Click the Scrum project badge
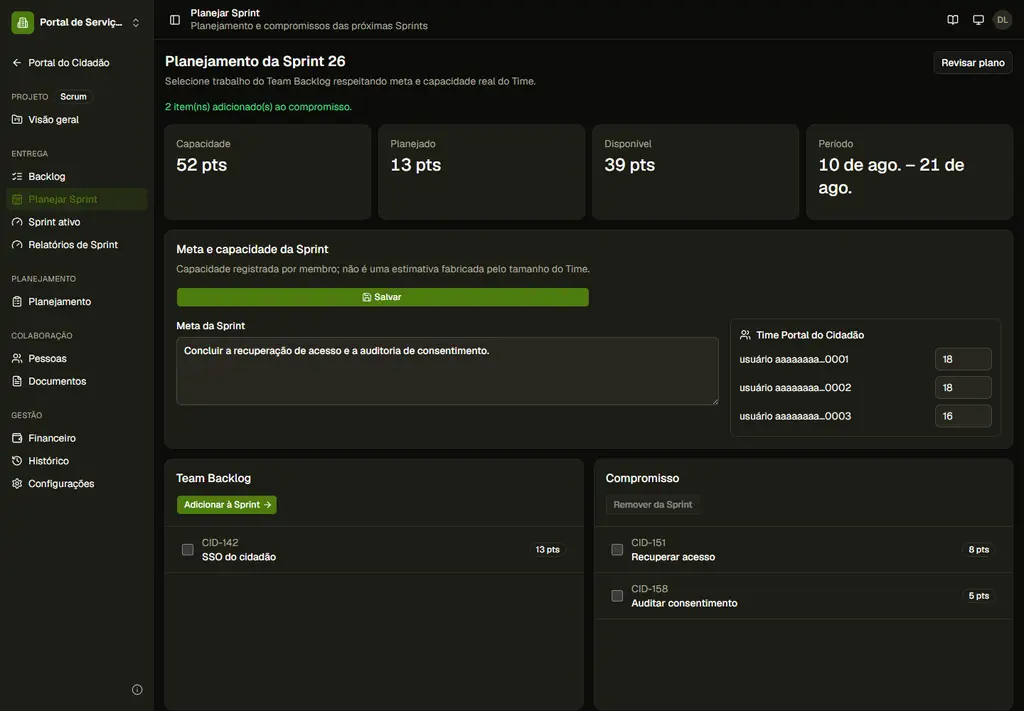 point(73,97)
